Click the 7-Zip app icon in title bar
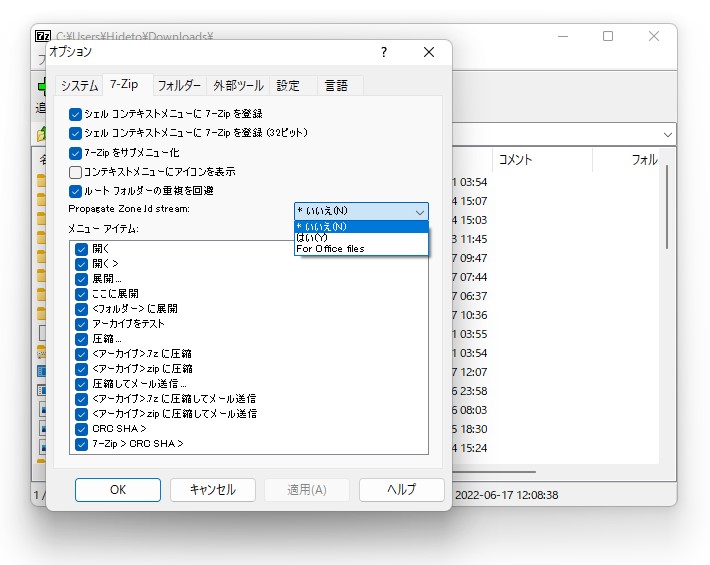Viewport: 710px width, 565px height. click(43, 36)
